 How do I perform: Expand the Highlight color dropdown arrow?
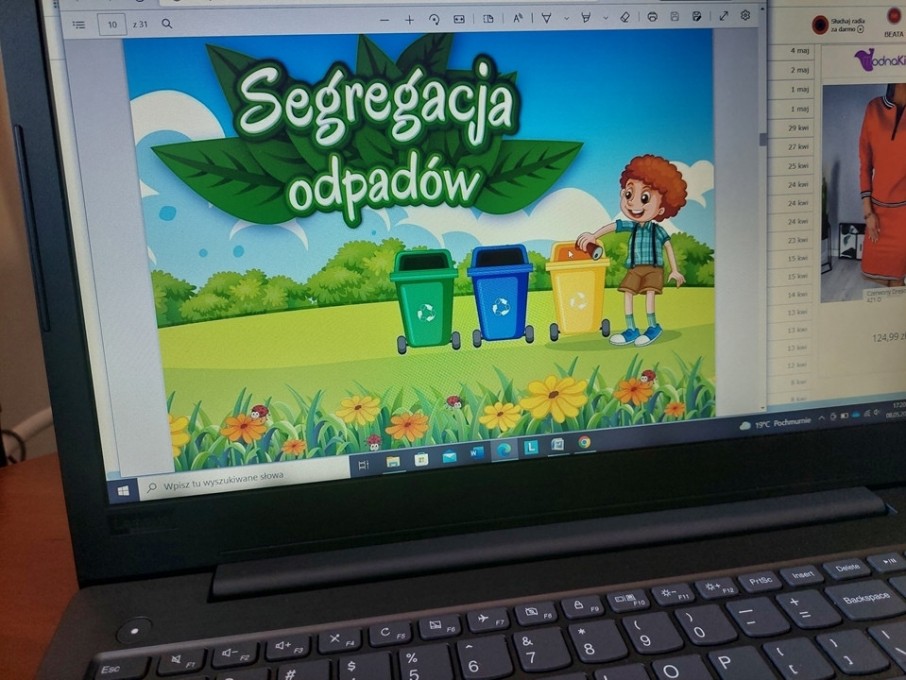click(x=605, y=18)
